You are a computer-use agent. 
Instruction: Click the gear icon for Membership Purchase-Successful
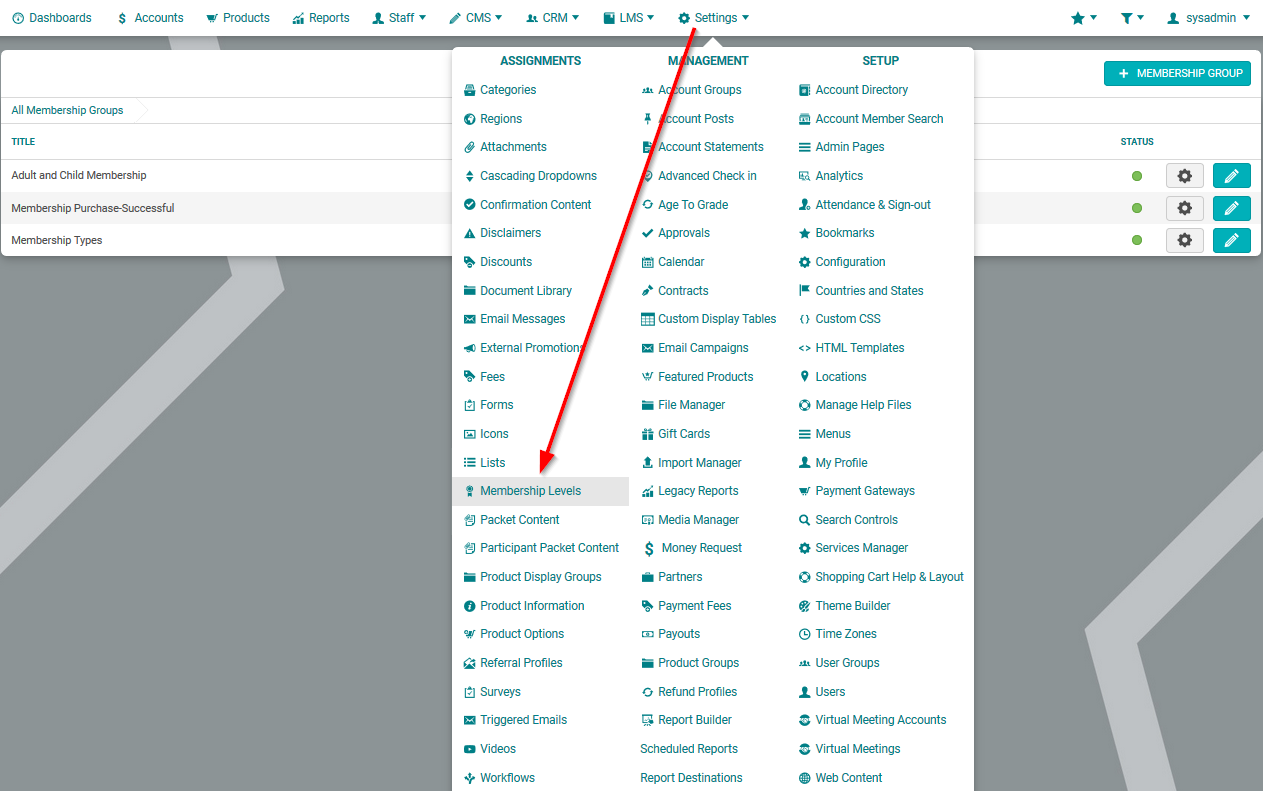1184,208
